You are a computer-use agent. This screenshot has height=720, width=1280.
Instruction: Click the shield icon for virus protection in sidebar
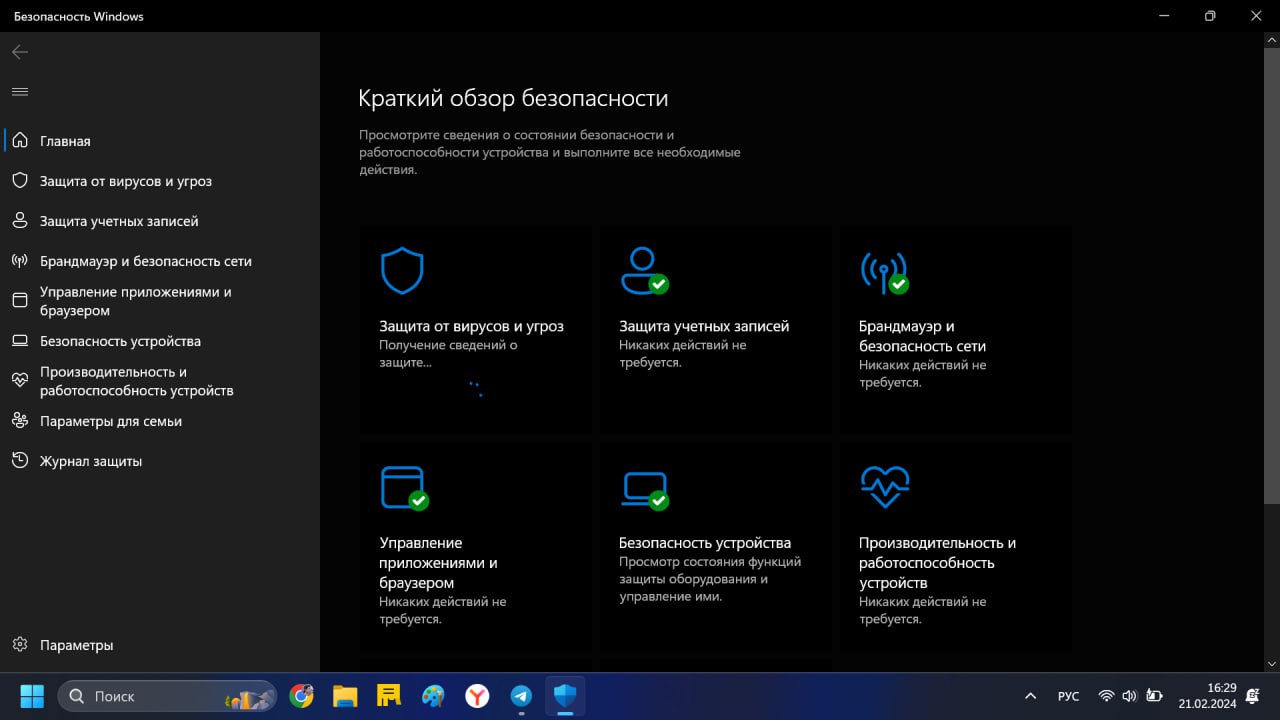coord(20,181)
